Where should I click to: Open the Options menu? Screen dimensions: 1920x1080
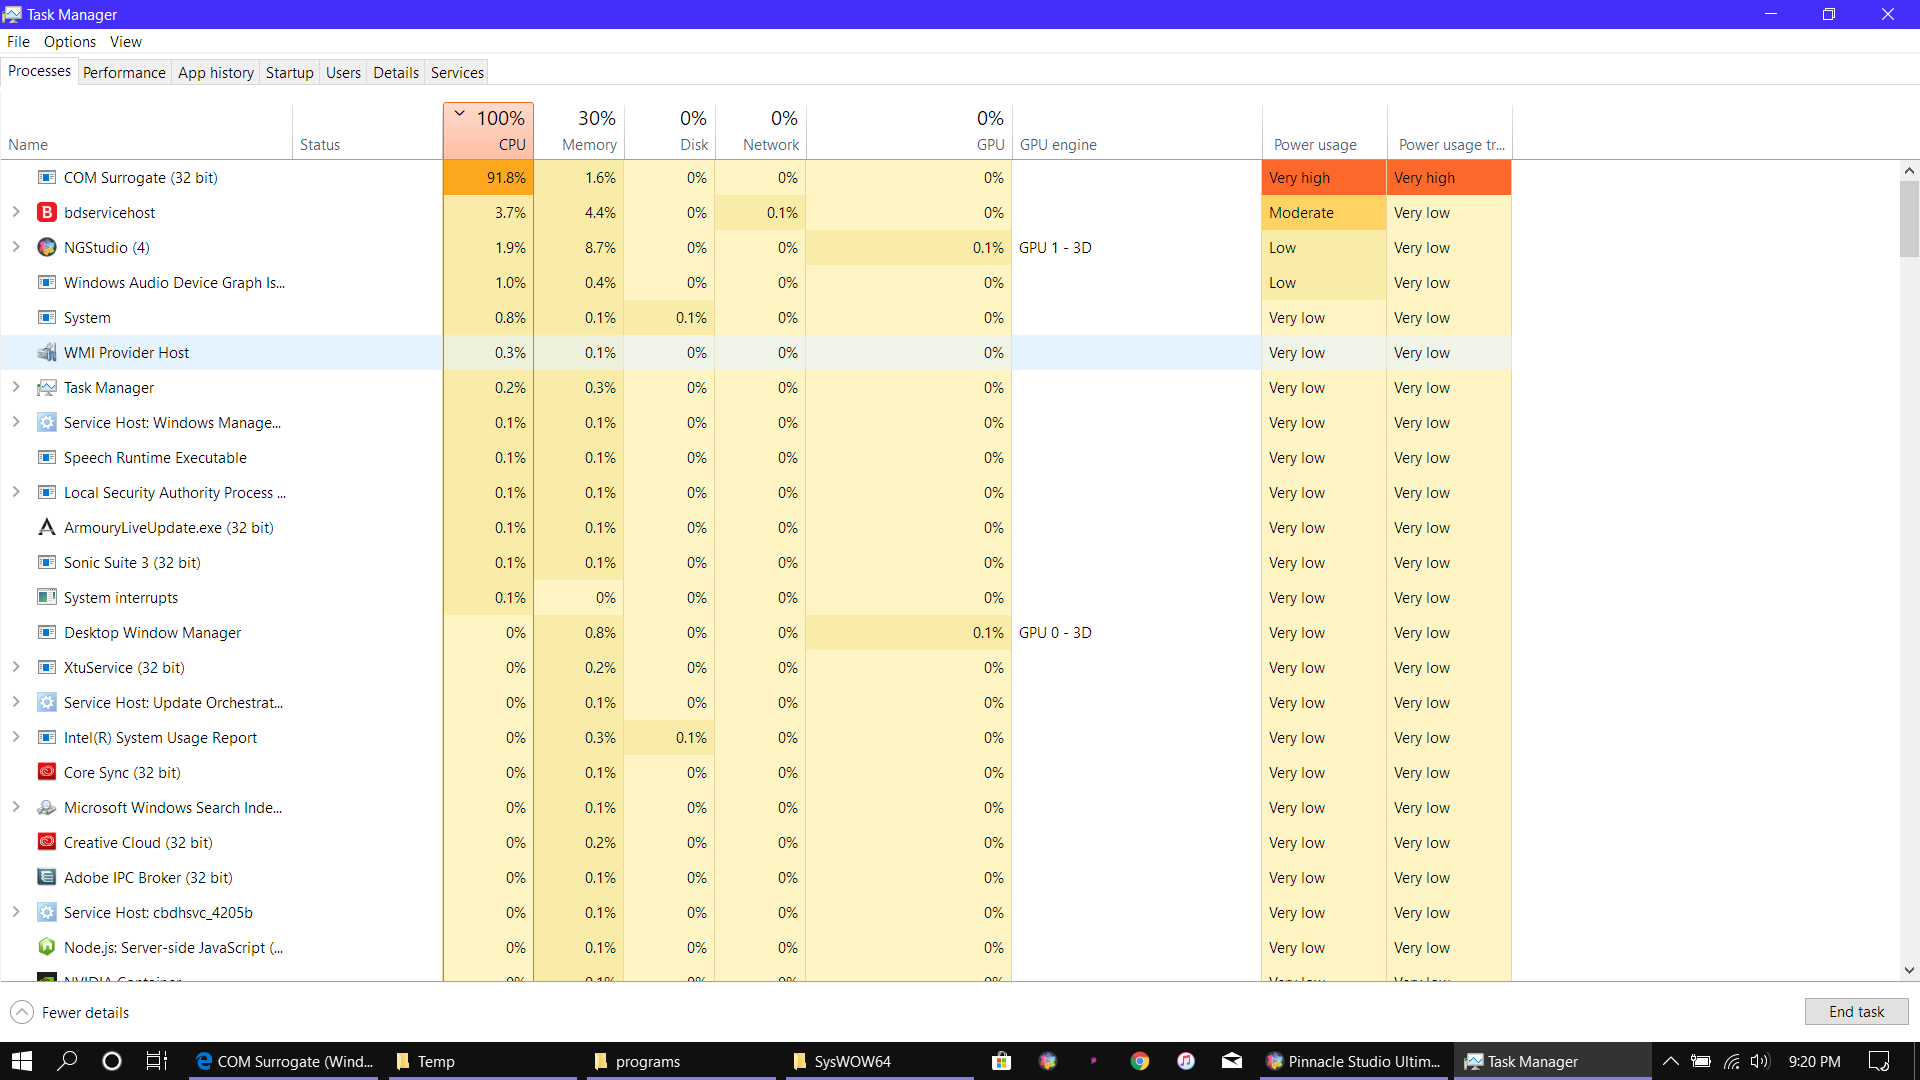point(69,41)
